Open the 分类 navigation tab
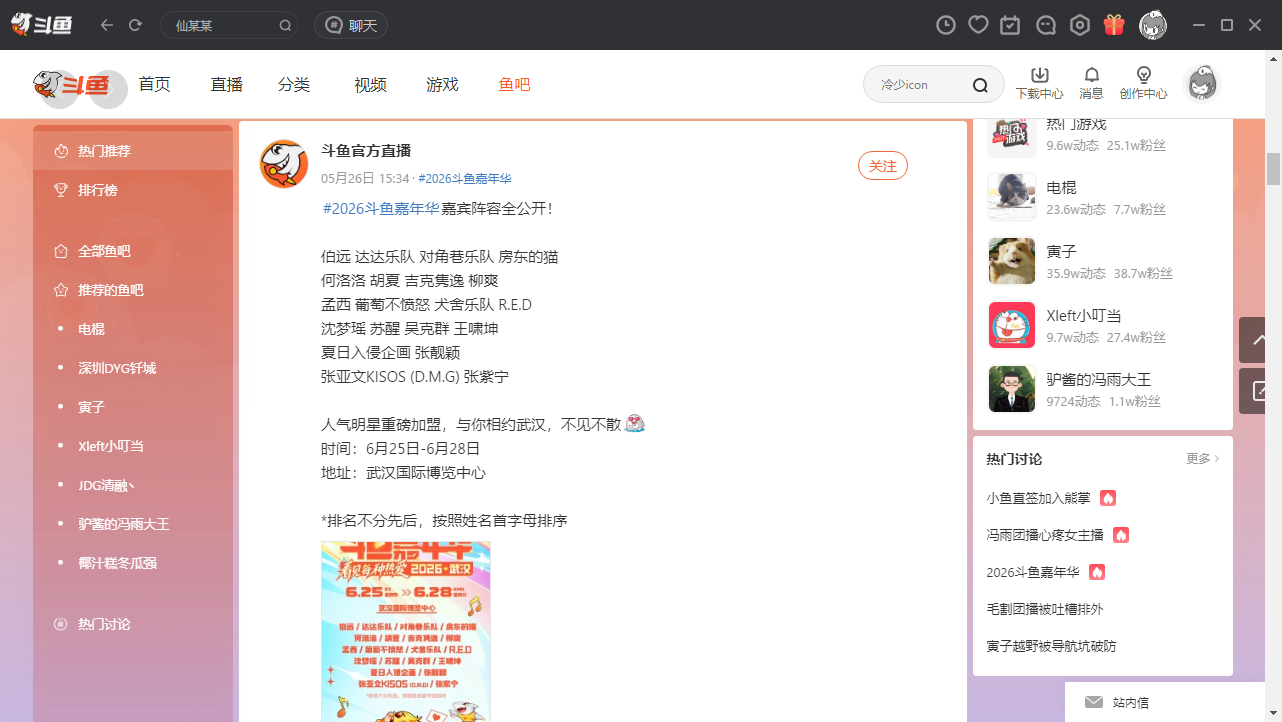 click(x=294, y=85)
